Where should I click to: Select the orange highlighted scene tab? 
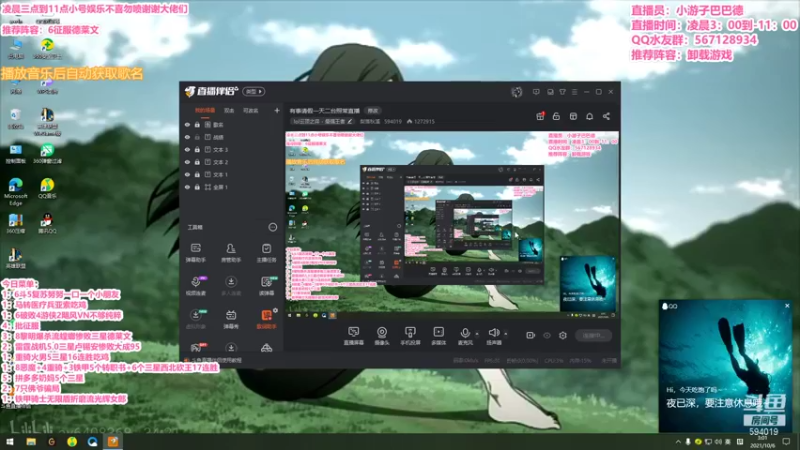[205, 111]
